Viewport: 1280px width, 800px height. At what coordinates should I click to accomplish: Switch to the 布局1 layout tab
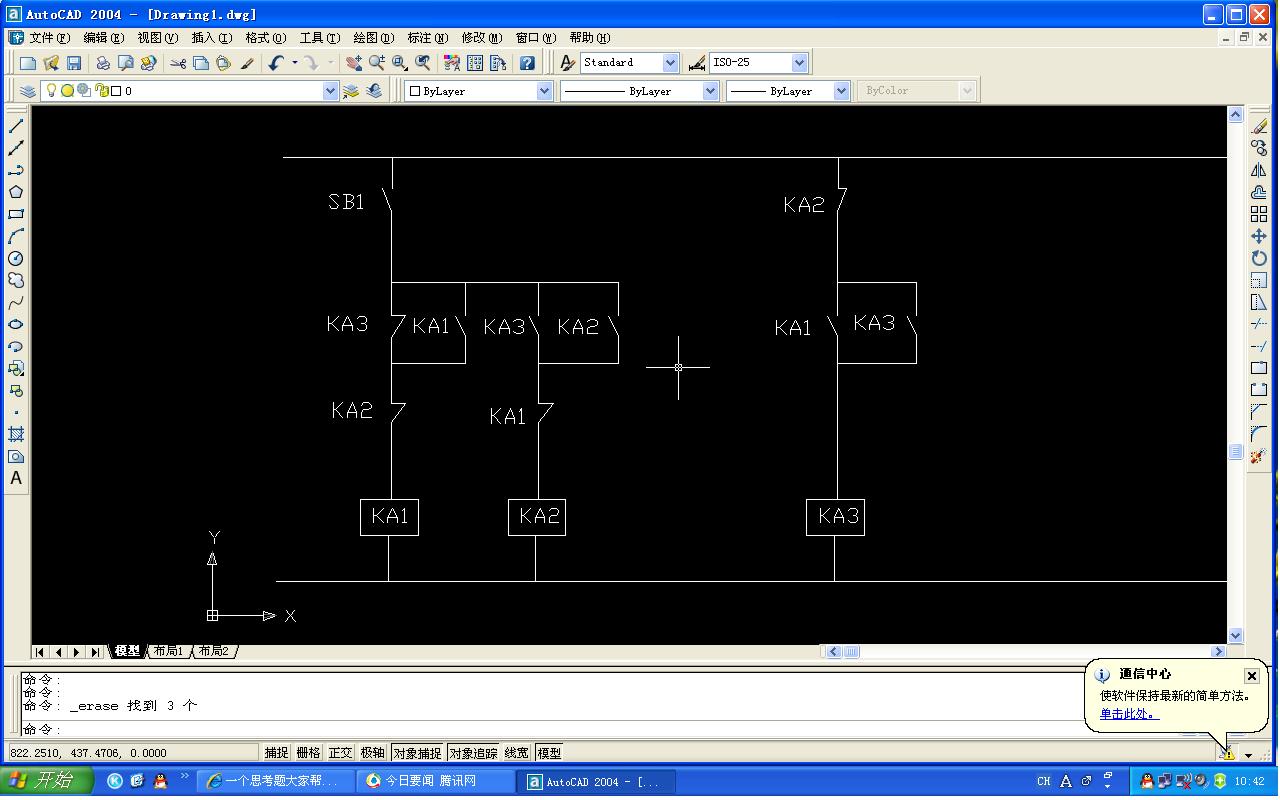(168, 651)
